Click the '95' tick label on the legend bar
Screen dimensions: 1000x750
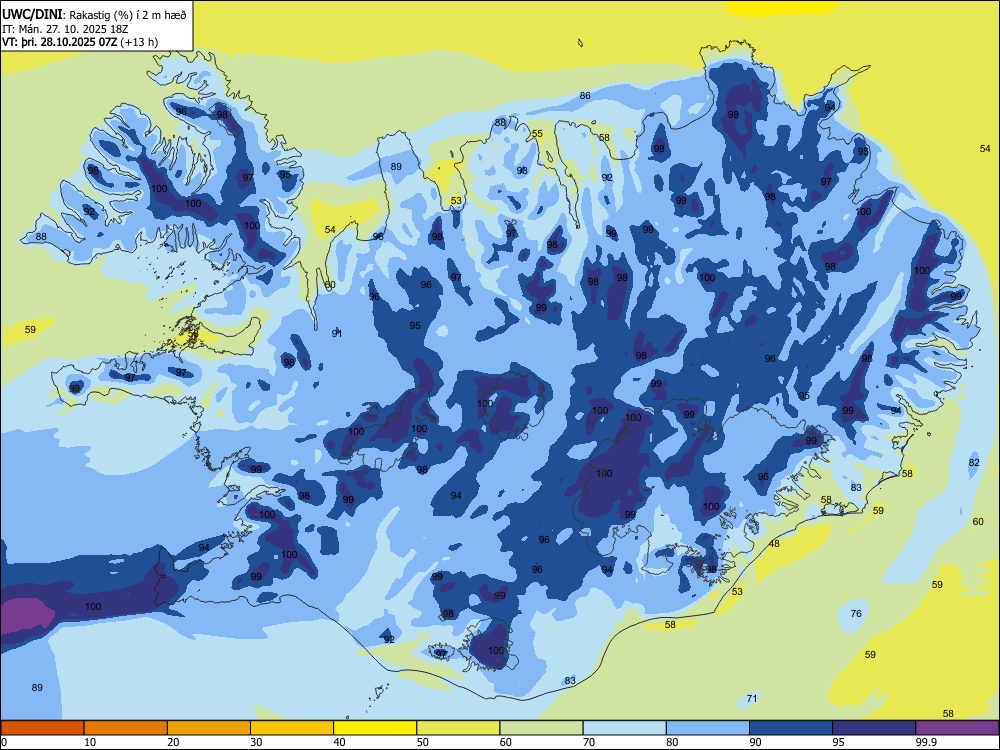click(838, 742)
